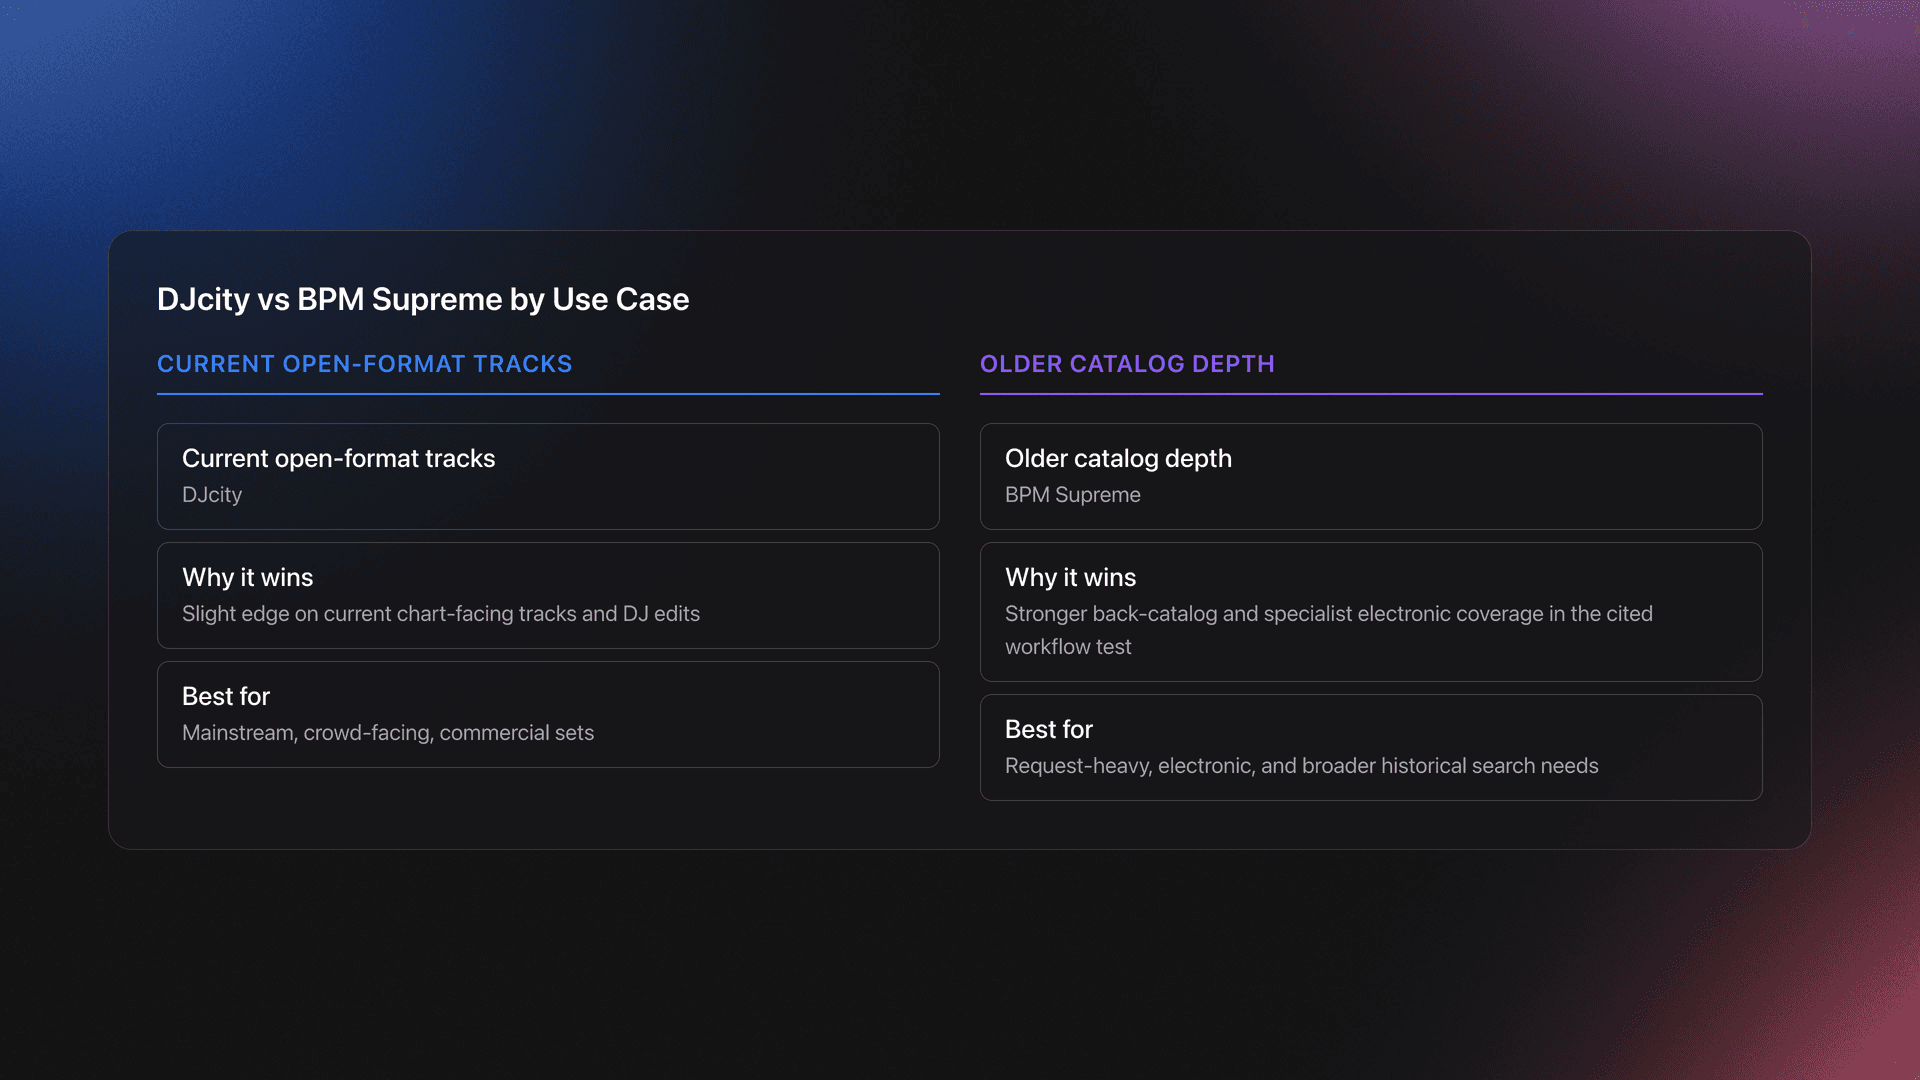Click the 'Best for' heading in right column
The width and height of the screenshot is (1920, 1080).
(x=1048, y=729)
